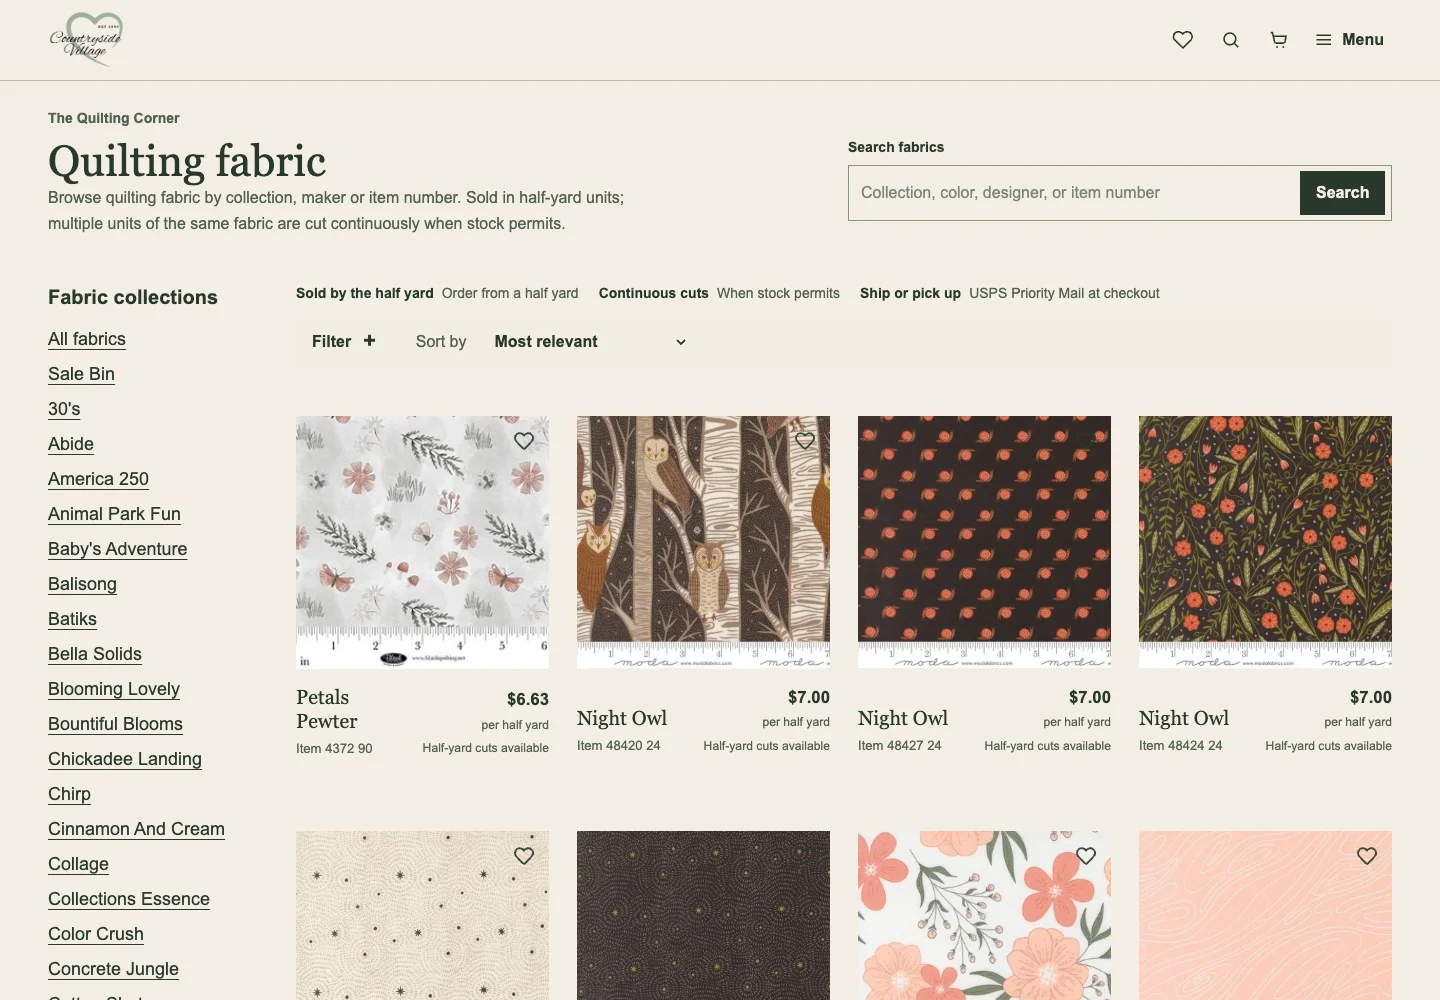Image resolution: width=1440 pixels, height=1000 pixels.
Task: Open Blooming Lovely collection
Action: click(x=114, y=689)
